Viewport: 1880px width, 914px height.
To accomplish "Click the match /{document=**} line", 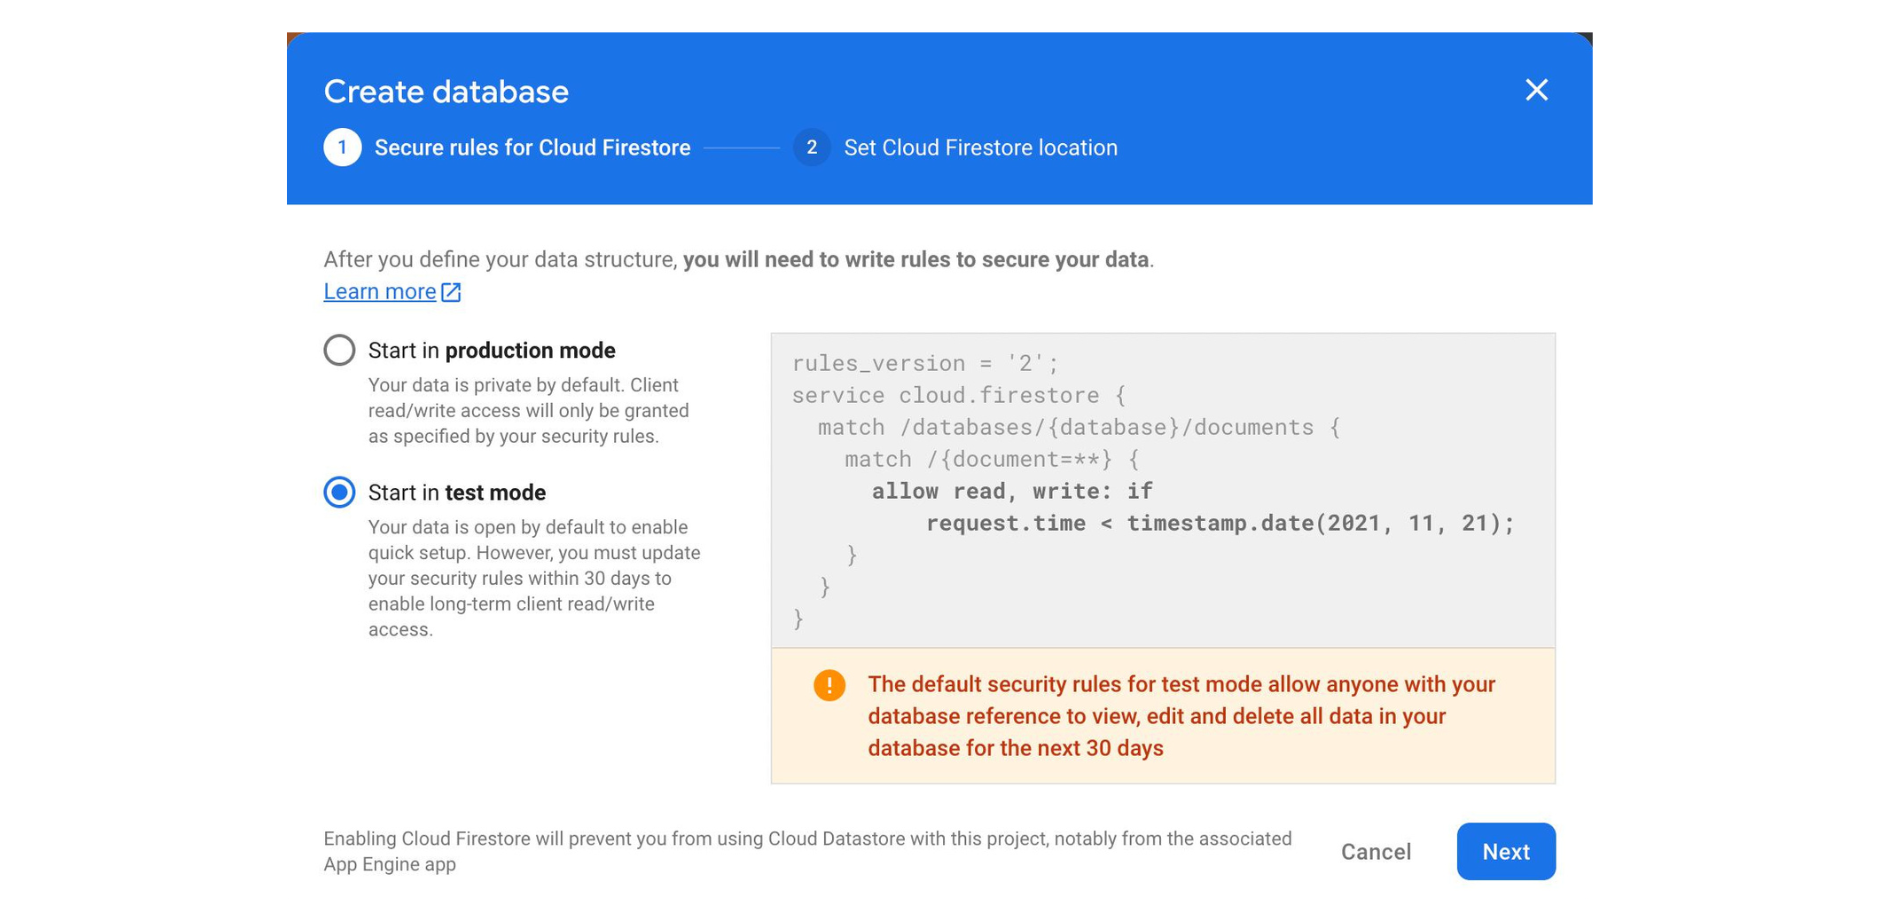I will coord(991,459).
